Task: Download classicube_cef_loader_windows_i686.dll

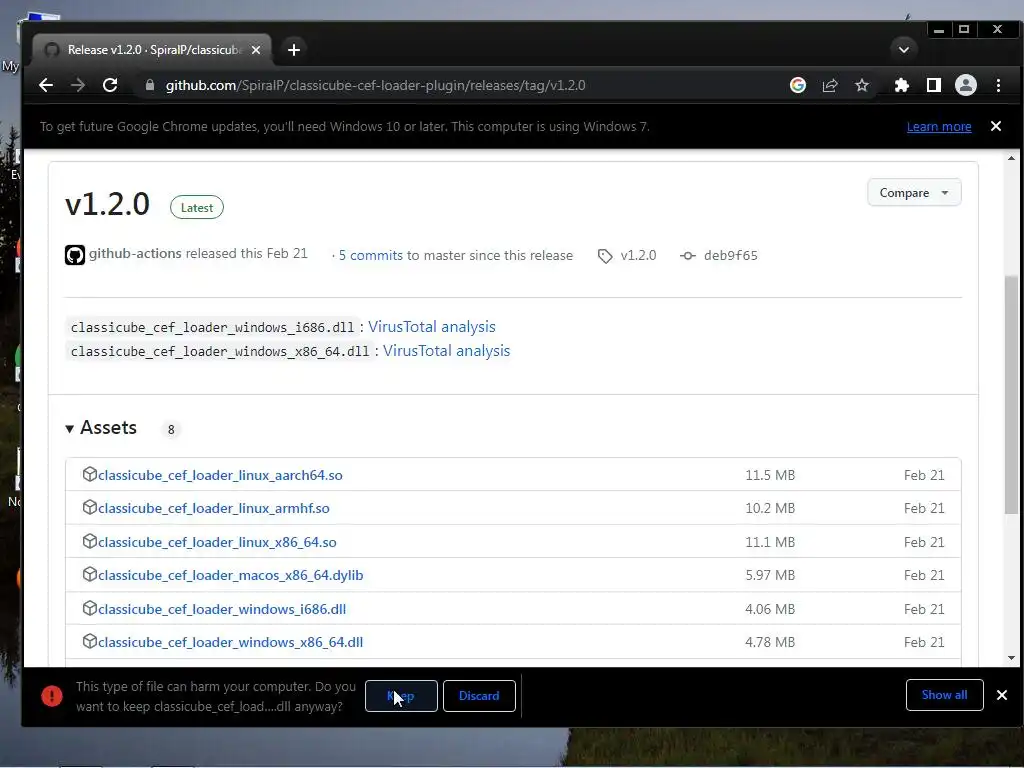Action: pyautogui.click(x=222, y=609)
